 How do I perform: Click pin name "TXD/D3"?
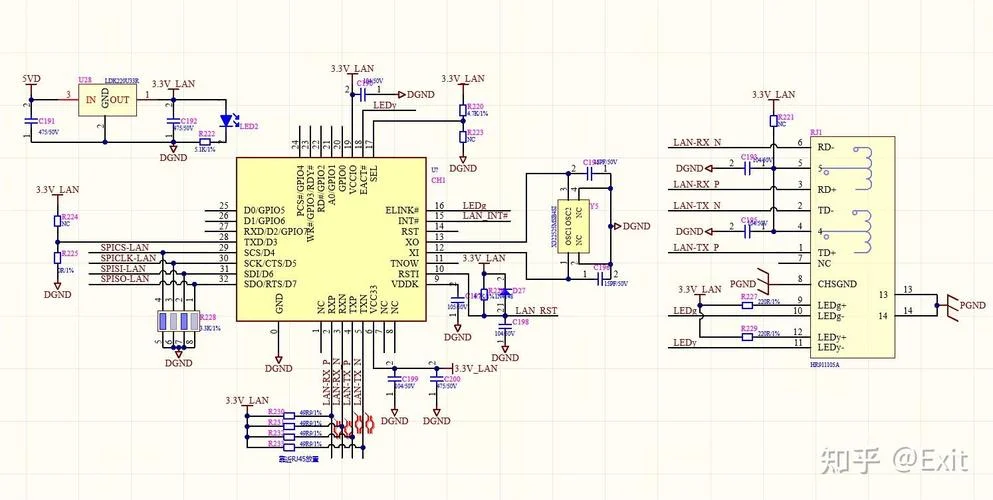pos(260,242)
